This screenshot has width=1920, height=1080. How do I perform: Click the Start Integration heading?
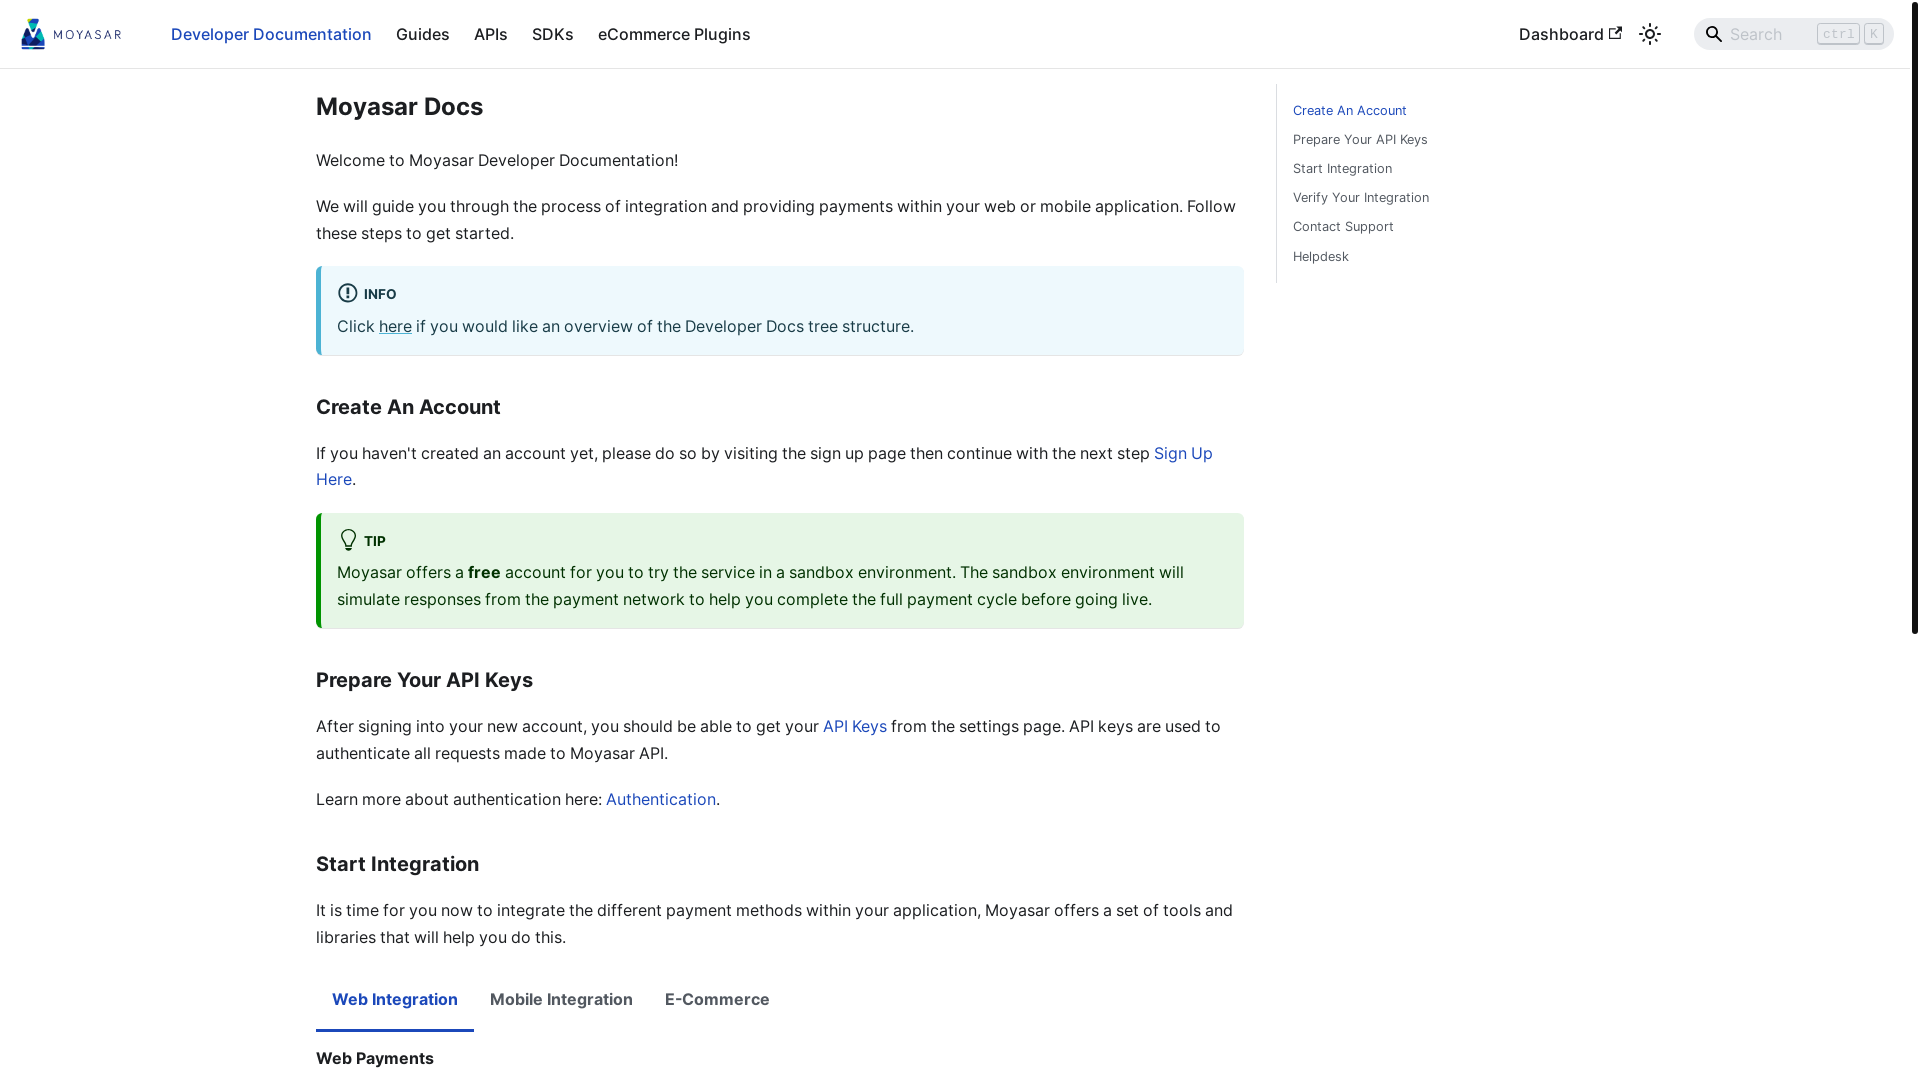pyautogui.click(x=397, y=864)
